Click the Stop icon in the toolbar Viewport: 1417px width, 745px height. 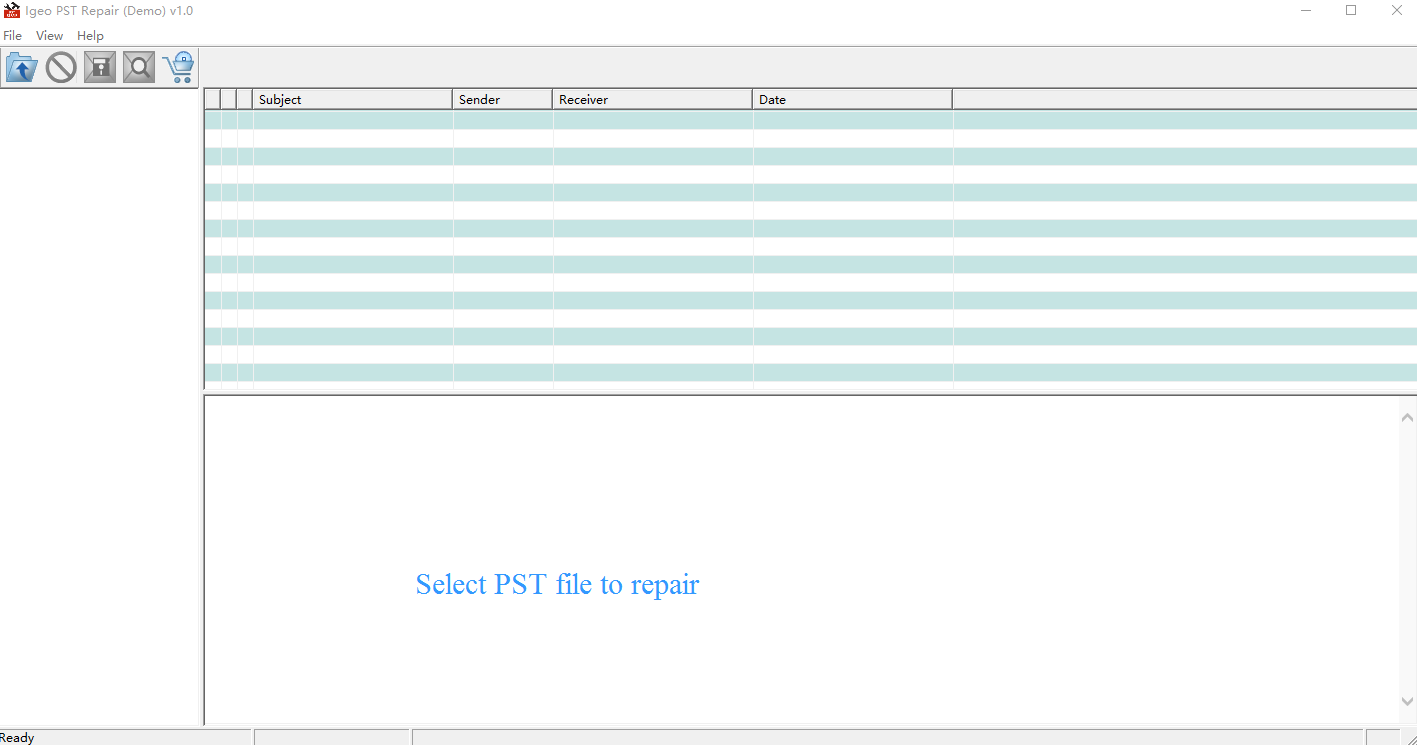[61, 68]
